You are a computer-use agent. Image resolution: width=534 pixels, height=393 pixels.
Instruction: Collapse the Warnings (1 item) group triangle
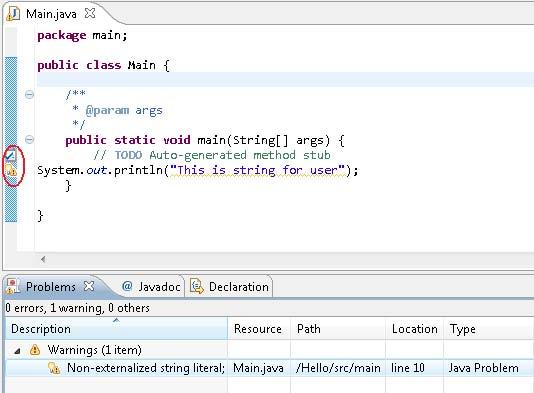point(17,350)
